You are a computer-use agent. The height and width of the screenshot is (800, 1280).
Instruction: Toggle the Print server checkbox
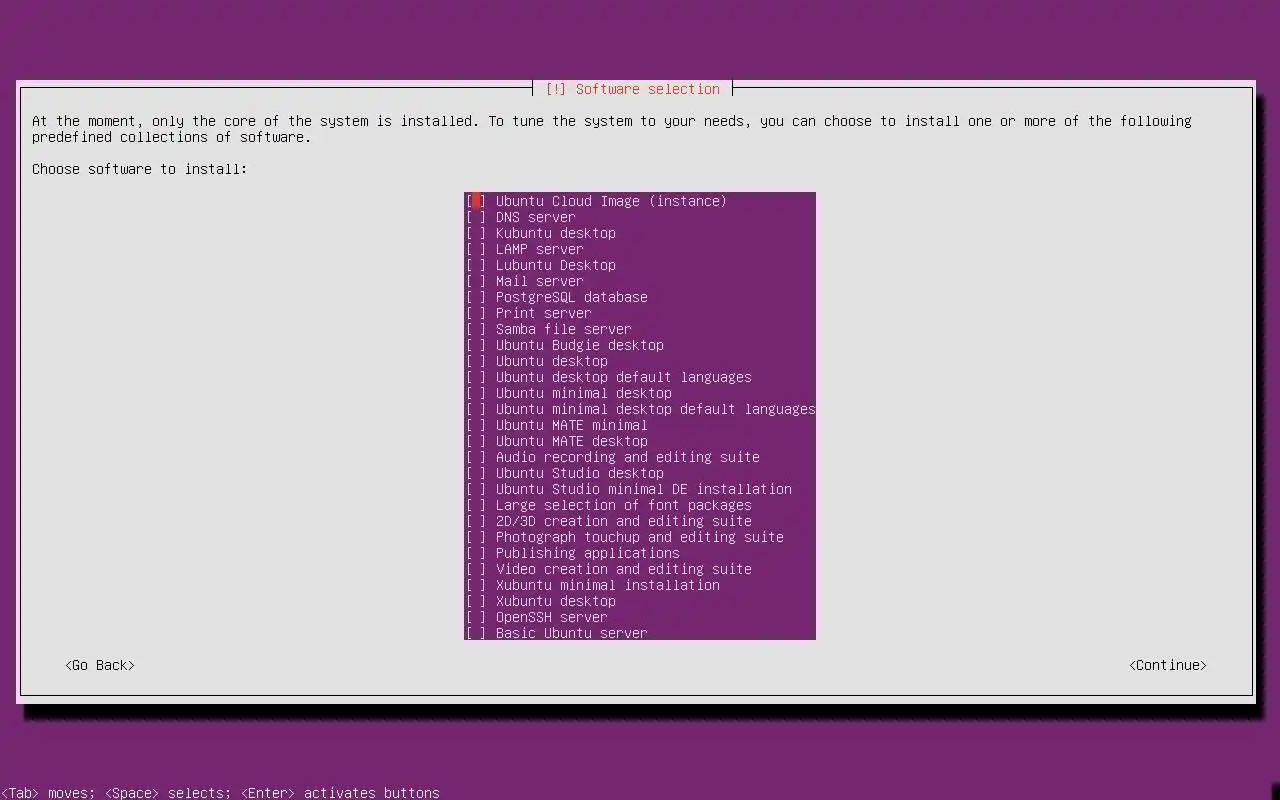click(x=476, y=313)
